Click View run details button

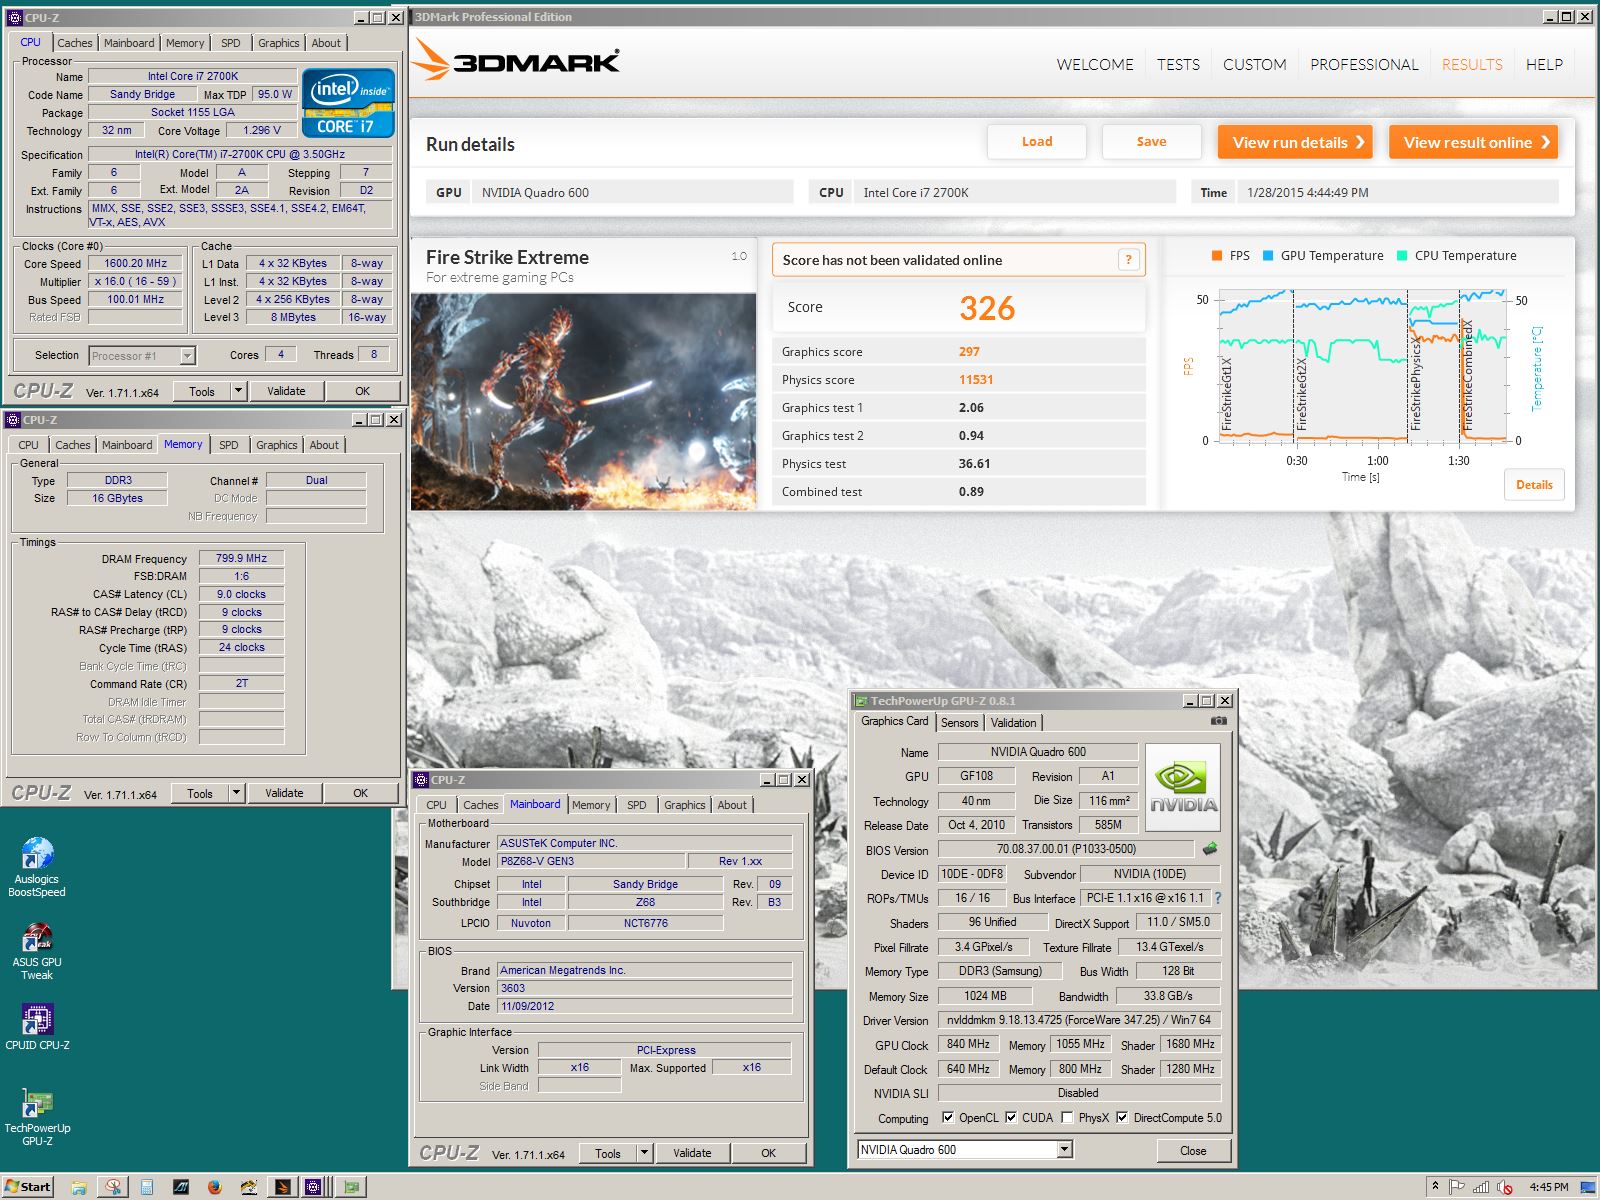tap(1295, 142)
